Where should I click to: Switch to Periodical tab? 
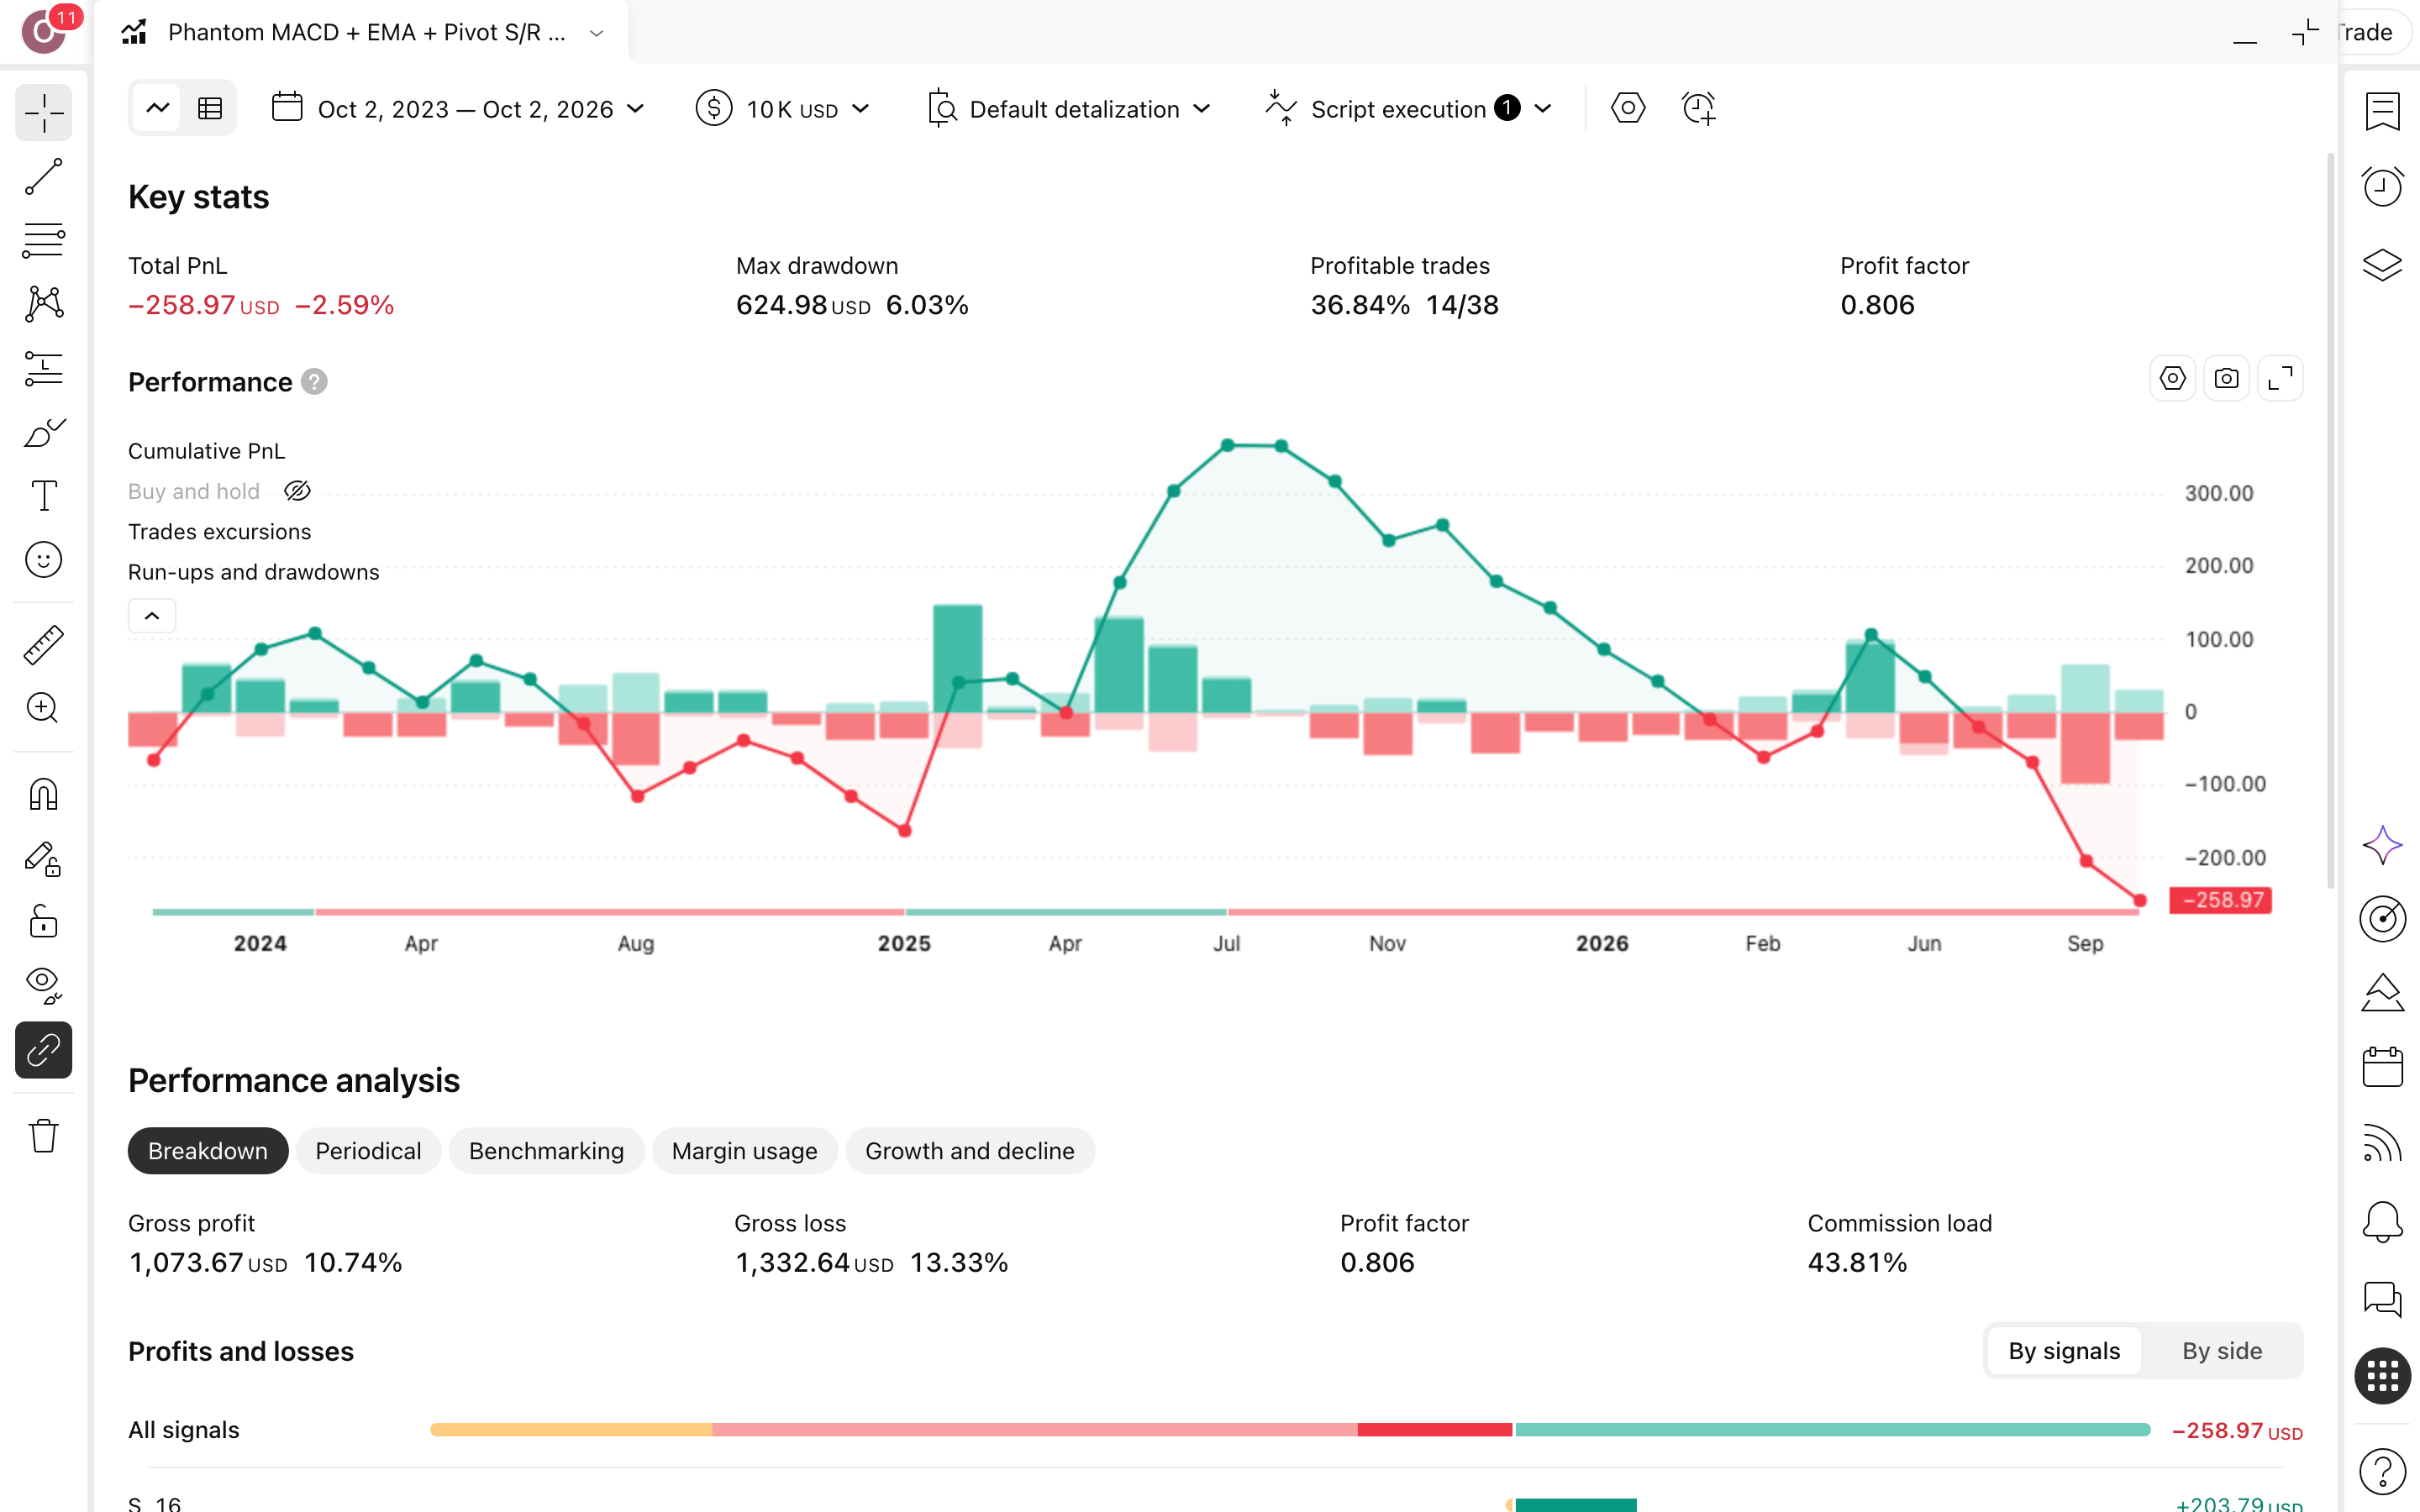pos(368,1151)
